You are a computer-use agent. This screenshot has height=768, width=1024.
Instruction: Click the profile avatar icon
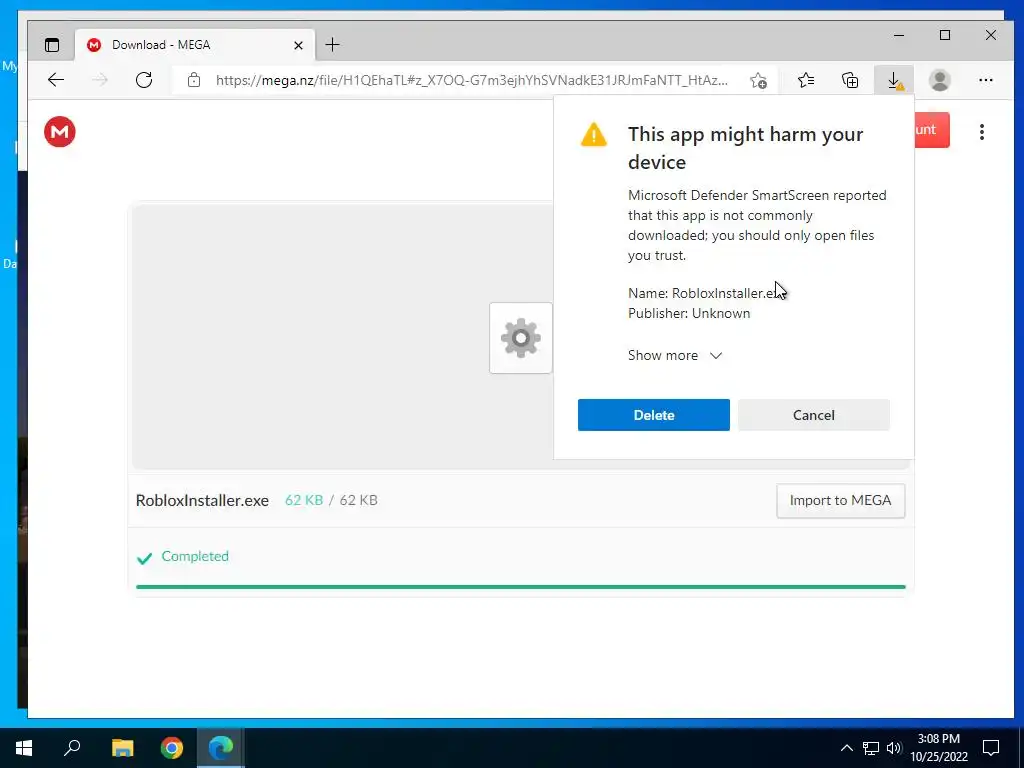[x=939, y=80]
